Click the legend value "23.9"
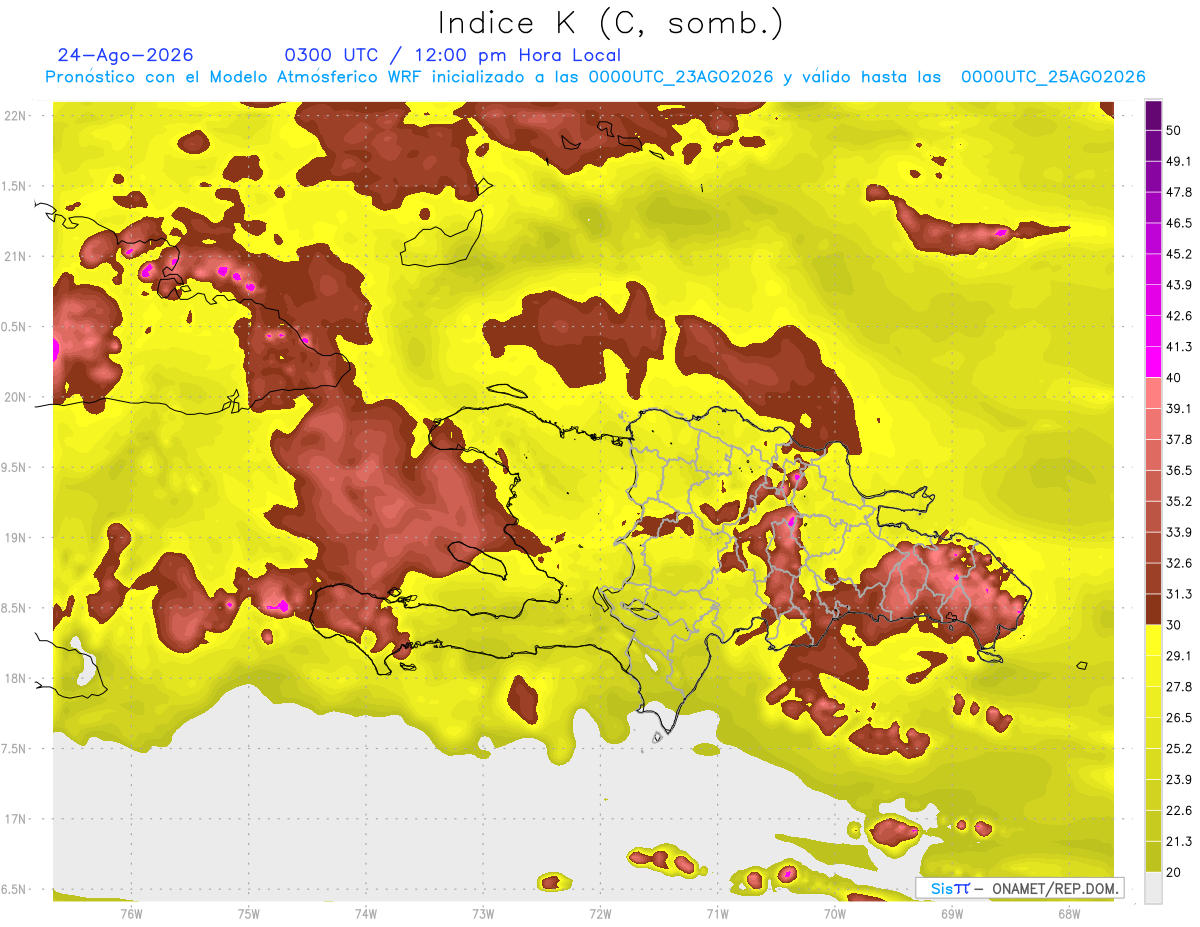 click(x=1180, y=780)
